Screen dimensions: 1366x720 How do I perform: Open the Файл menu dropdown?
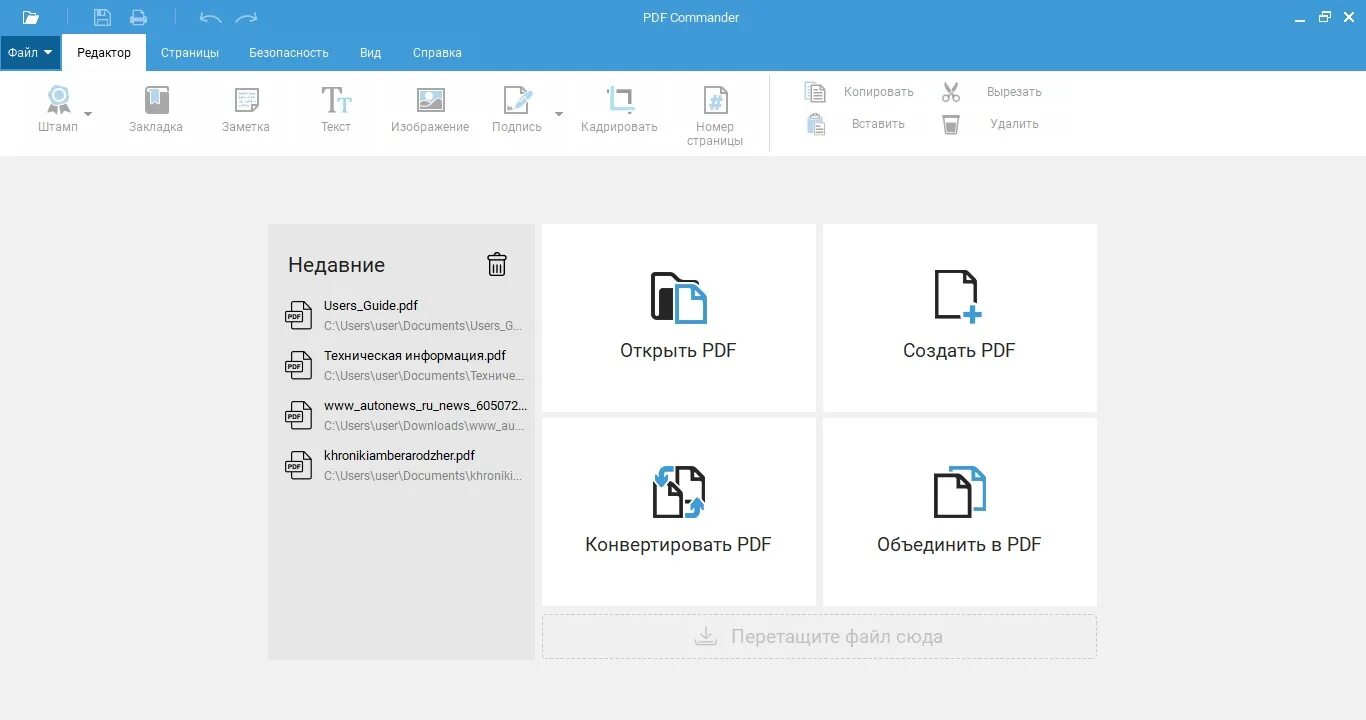coord(30,53)
